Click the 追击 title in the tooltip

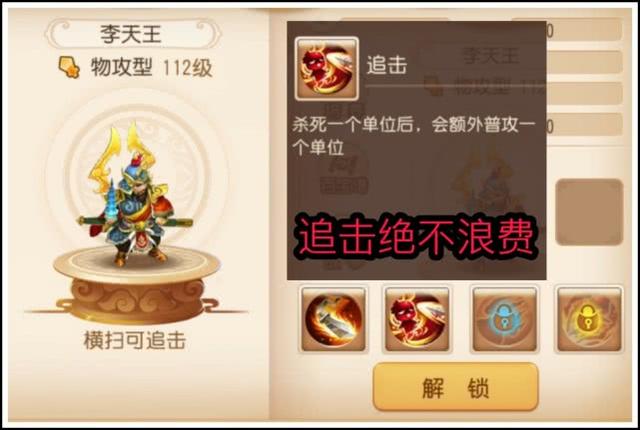[387, 65]
